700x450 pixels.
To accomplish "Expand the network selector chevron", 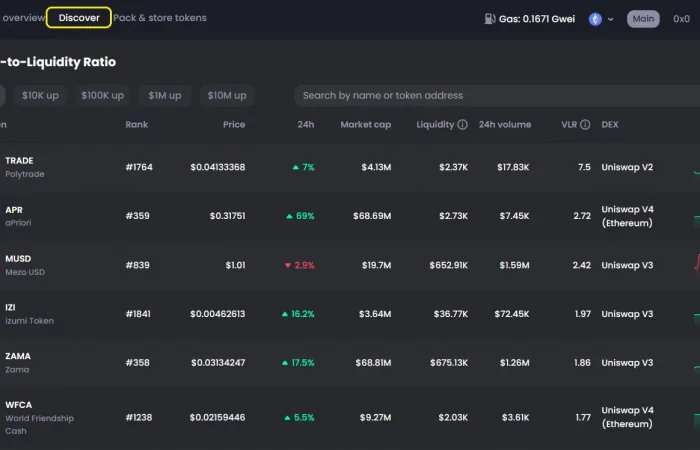I will pos(611,20).
